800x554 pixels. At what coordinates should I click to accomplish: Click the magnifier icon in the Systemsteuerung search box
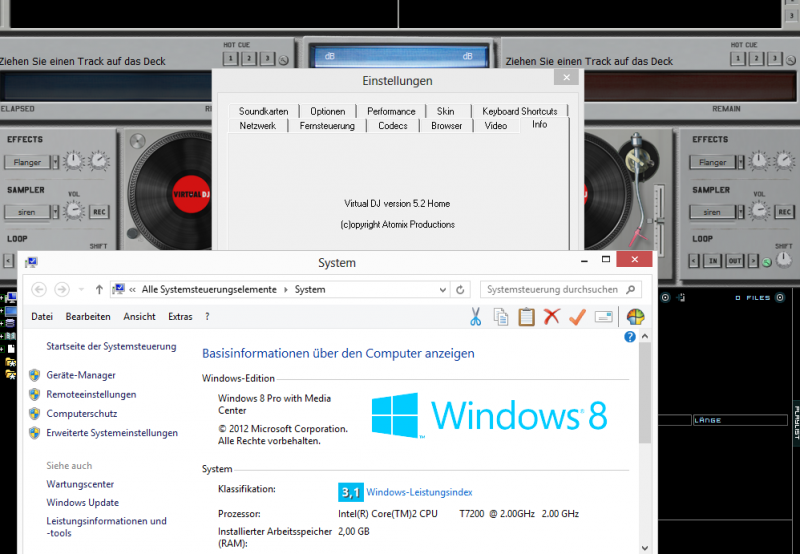[x=631, y=289]
